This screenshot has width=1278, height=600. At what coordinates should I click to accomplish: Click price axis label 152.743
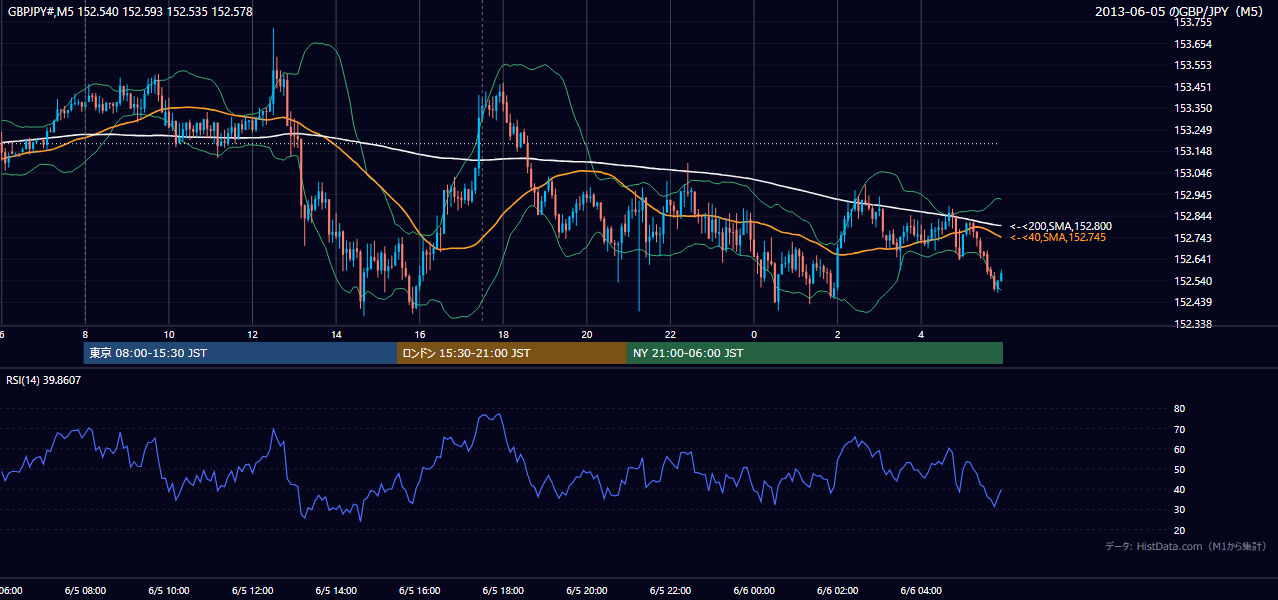(1194, 238)
